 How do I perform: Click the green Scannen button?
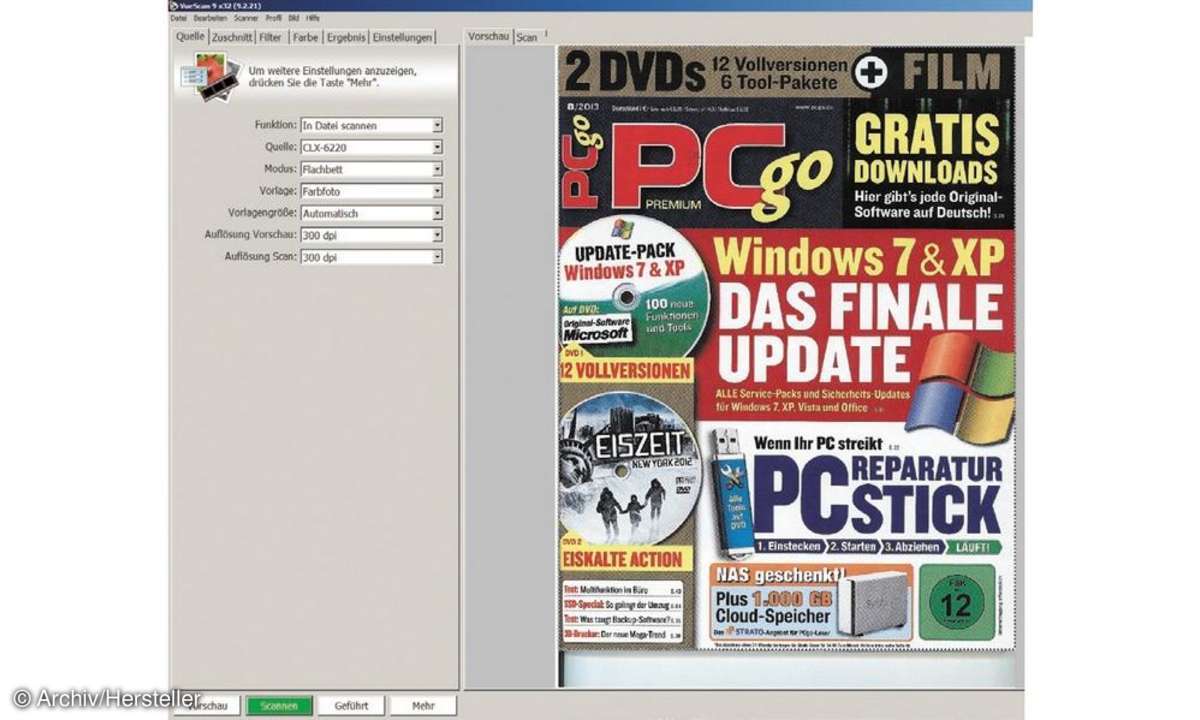tap(279, 705)
